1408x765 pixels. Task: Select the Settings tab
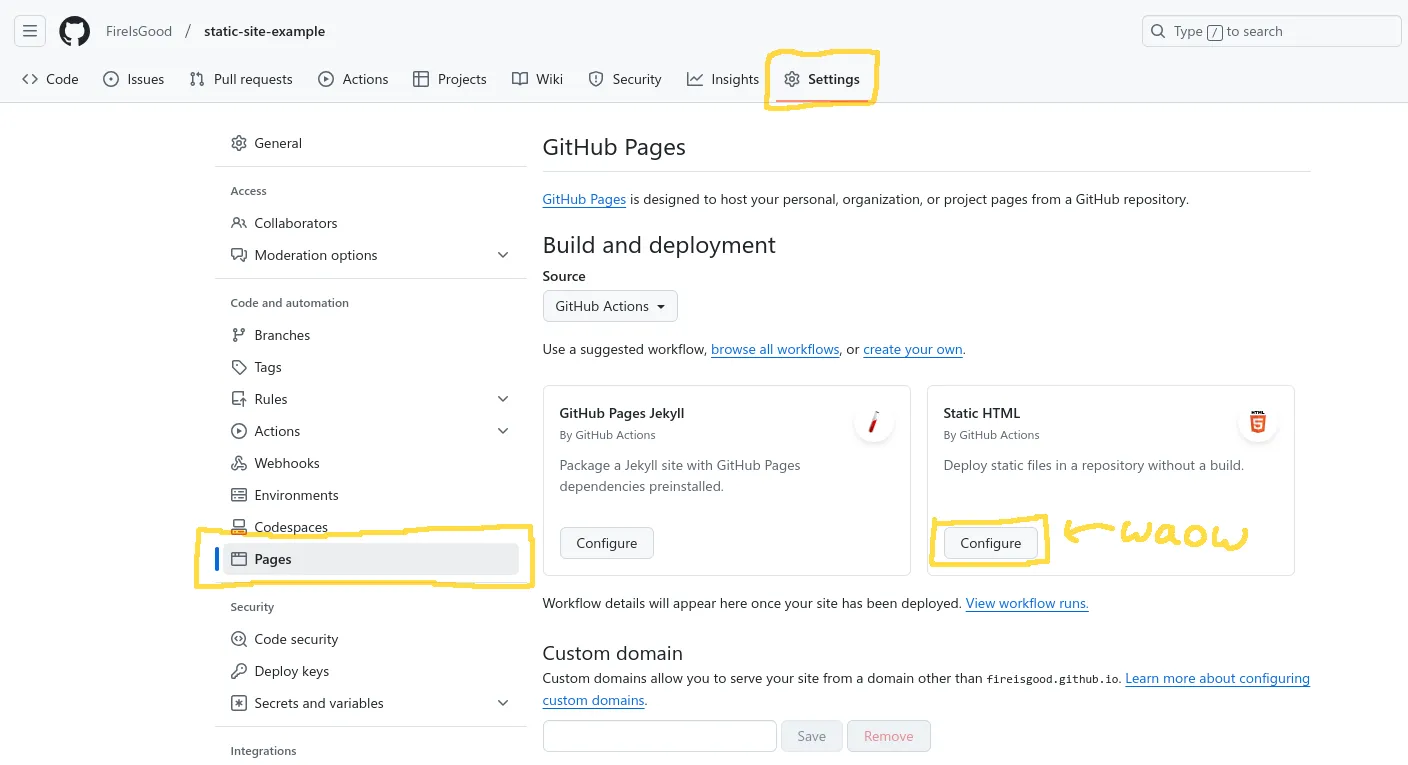tap(822, 79)
